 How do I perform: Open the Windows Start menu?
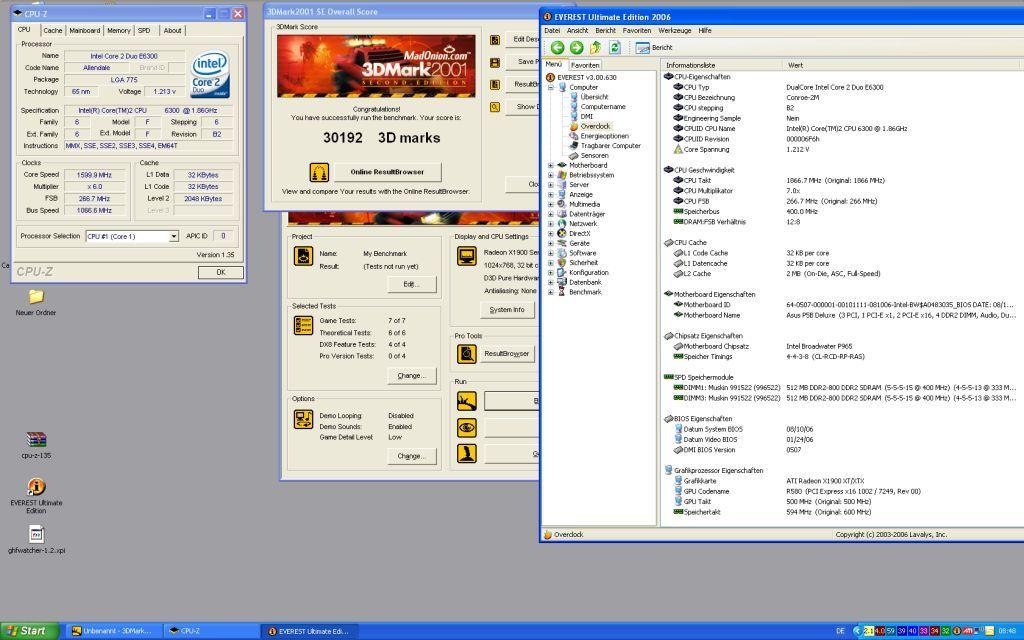[29, 631]
